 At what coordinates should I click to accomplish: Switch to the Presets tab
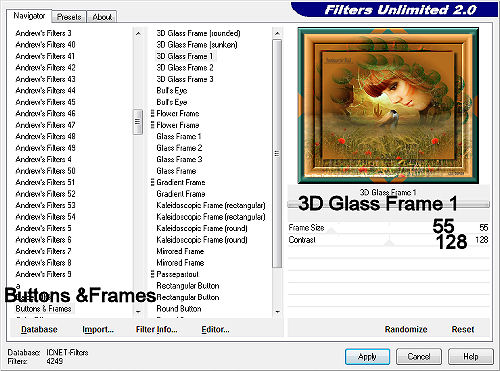(x=69, y=17)
